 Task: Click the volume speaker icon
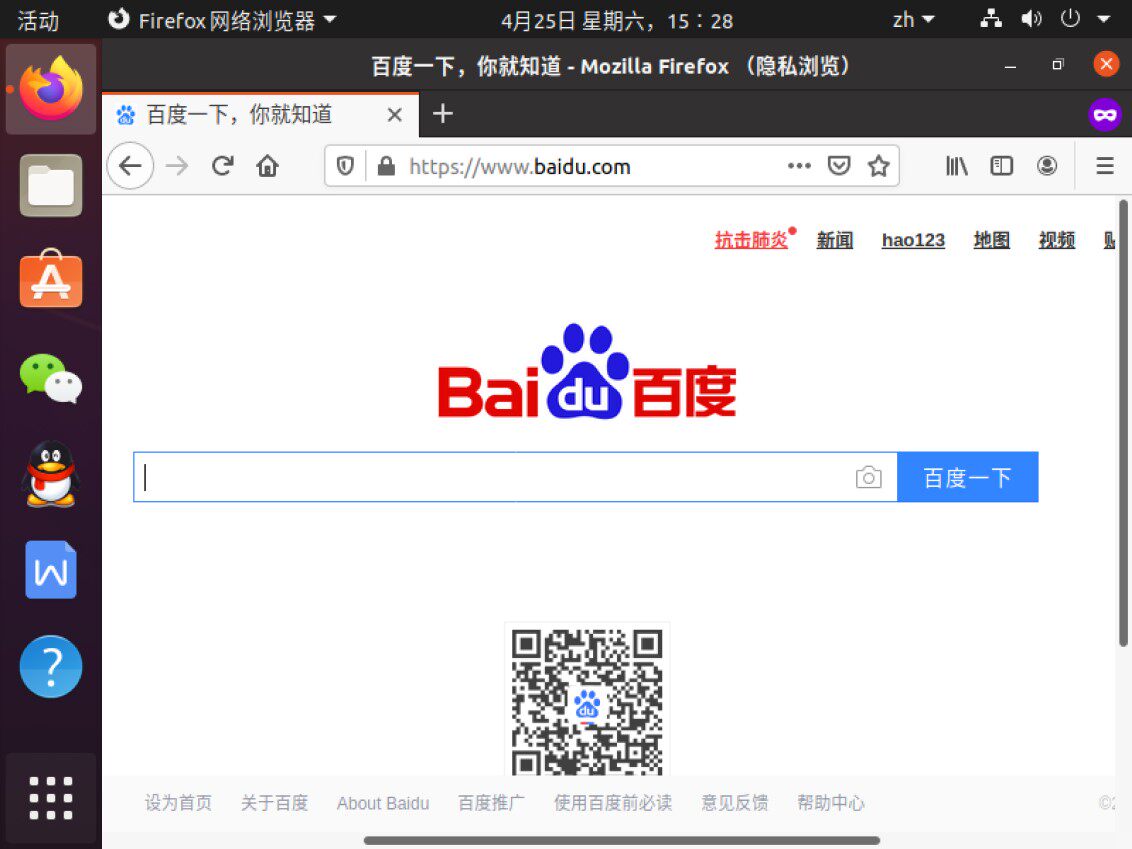pos(1031,19)
